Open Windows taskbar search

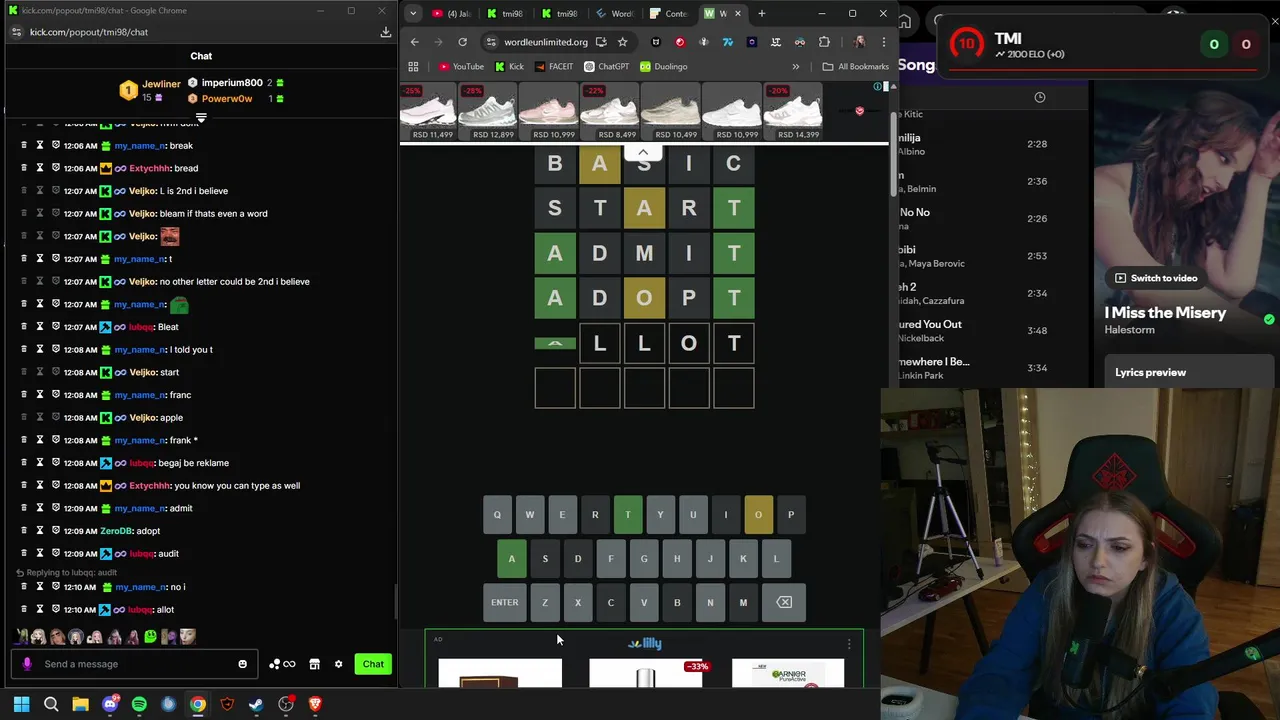51,704
